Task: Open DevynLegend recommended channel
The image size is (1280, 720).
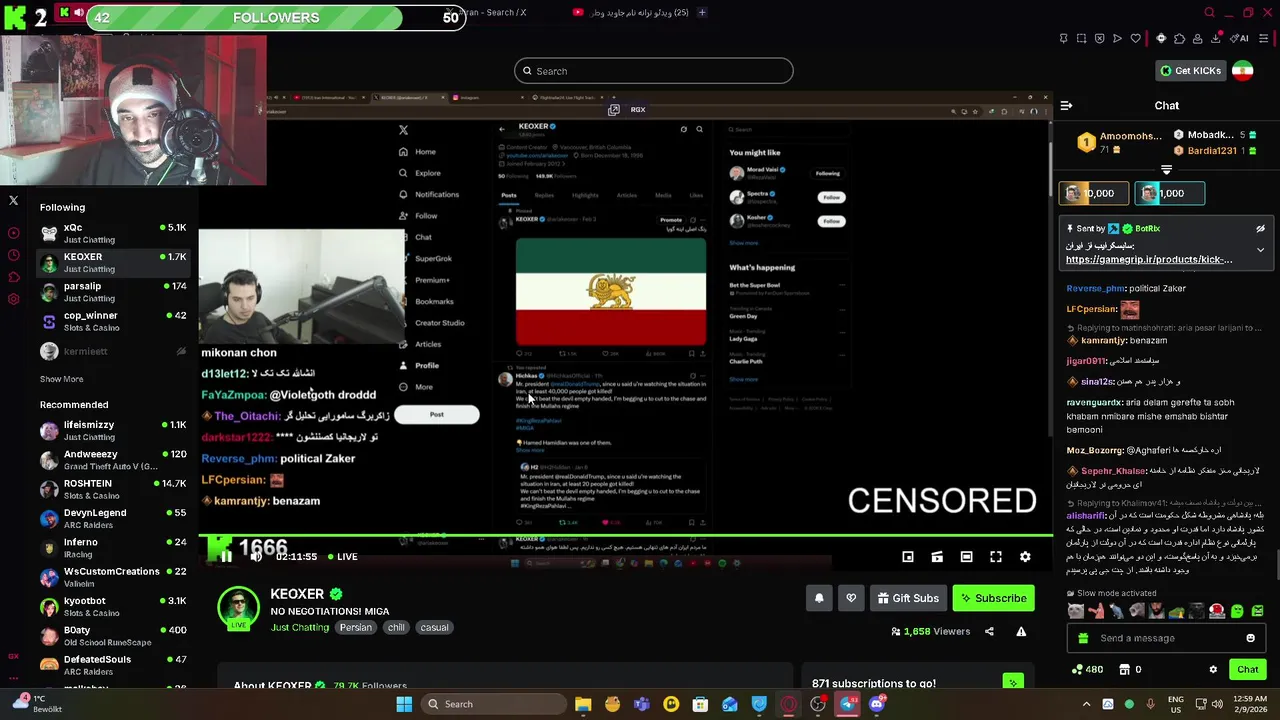Action: coord(113,518)
